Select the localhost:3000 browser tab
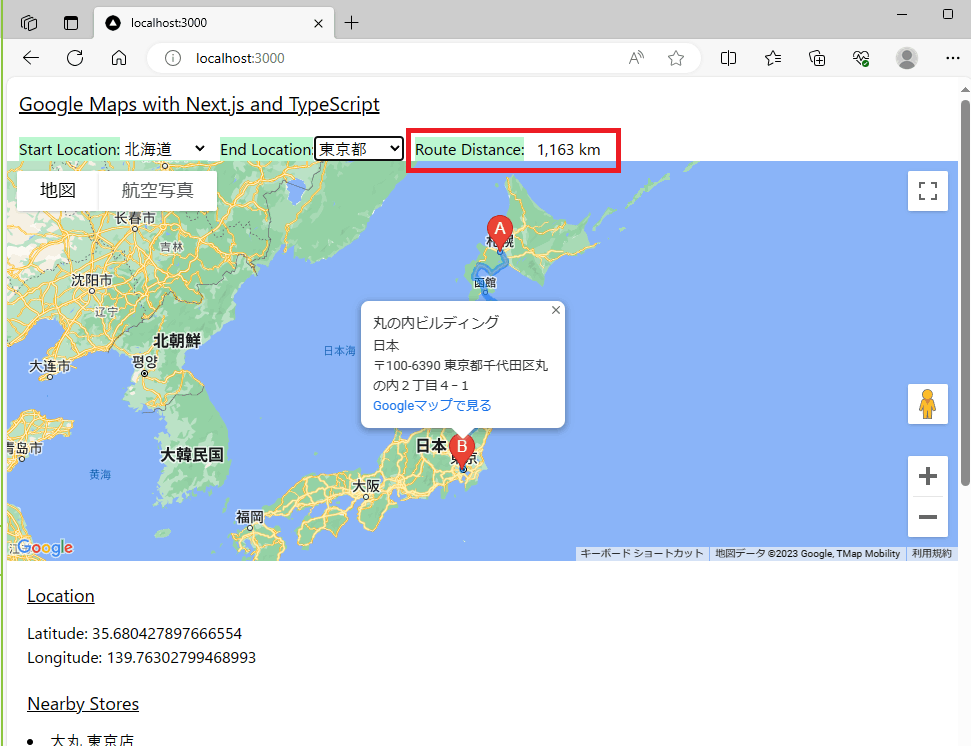This screenshot has height=746, width=971. [x=214, y=23]
